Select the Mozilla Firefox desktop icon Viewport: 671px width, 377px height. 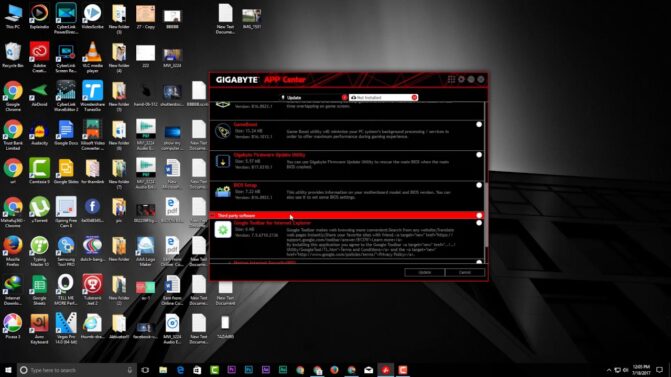coord(13,251)
